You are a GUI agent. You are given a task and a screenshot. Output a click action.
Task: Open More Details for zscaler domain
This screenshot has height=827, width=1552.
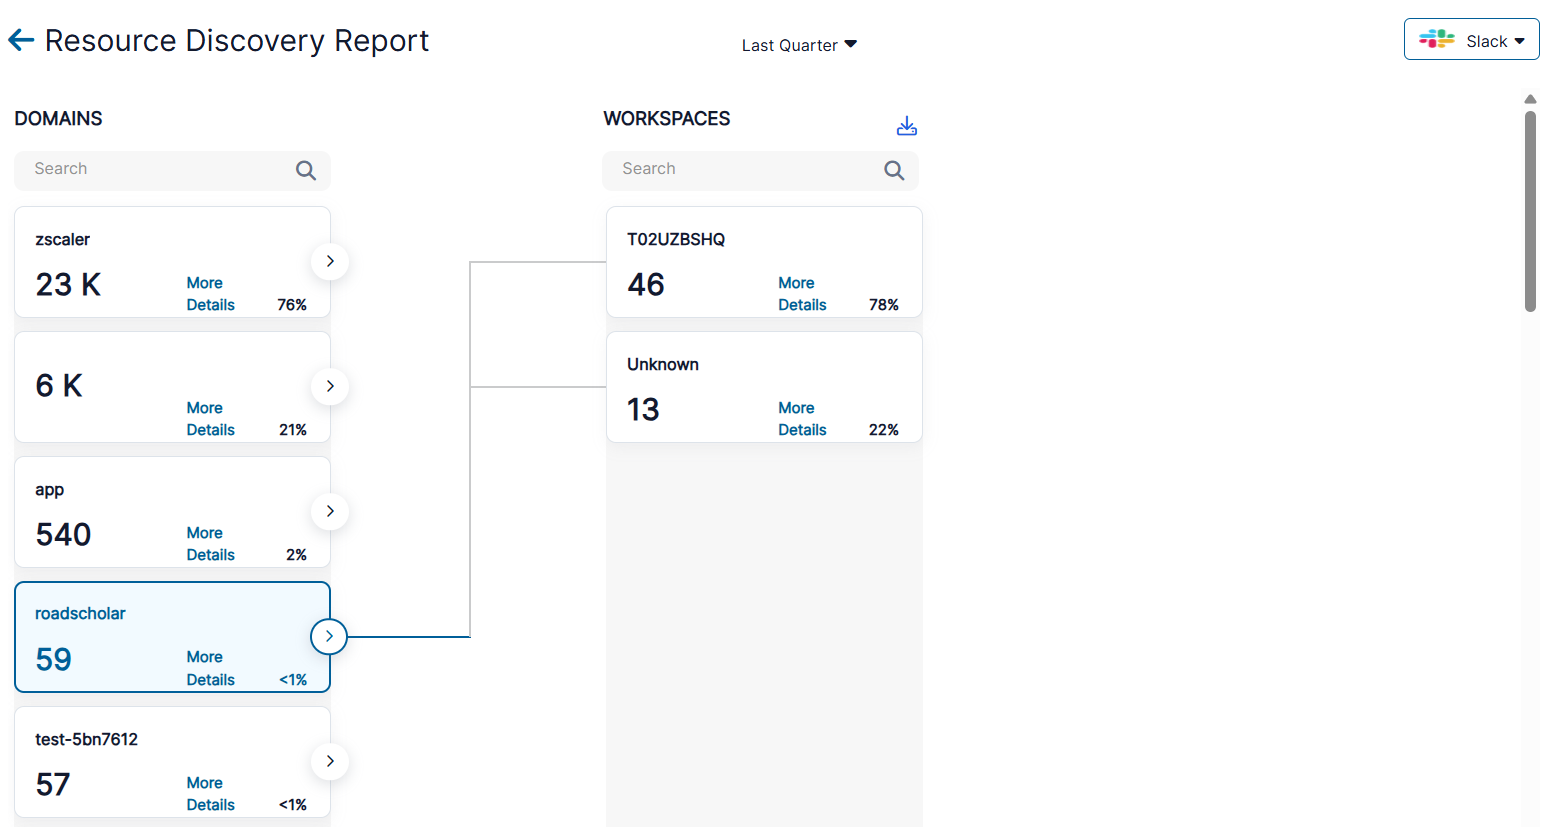(210, 294)
